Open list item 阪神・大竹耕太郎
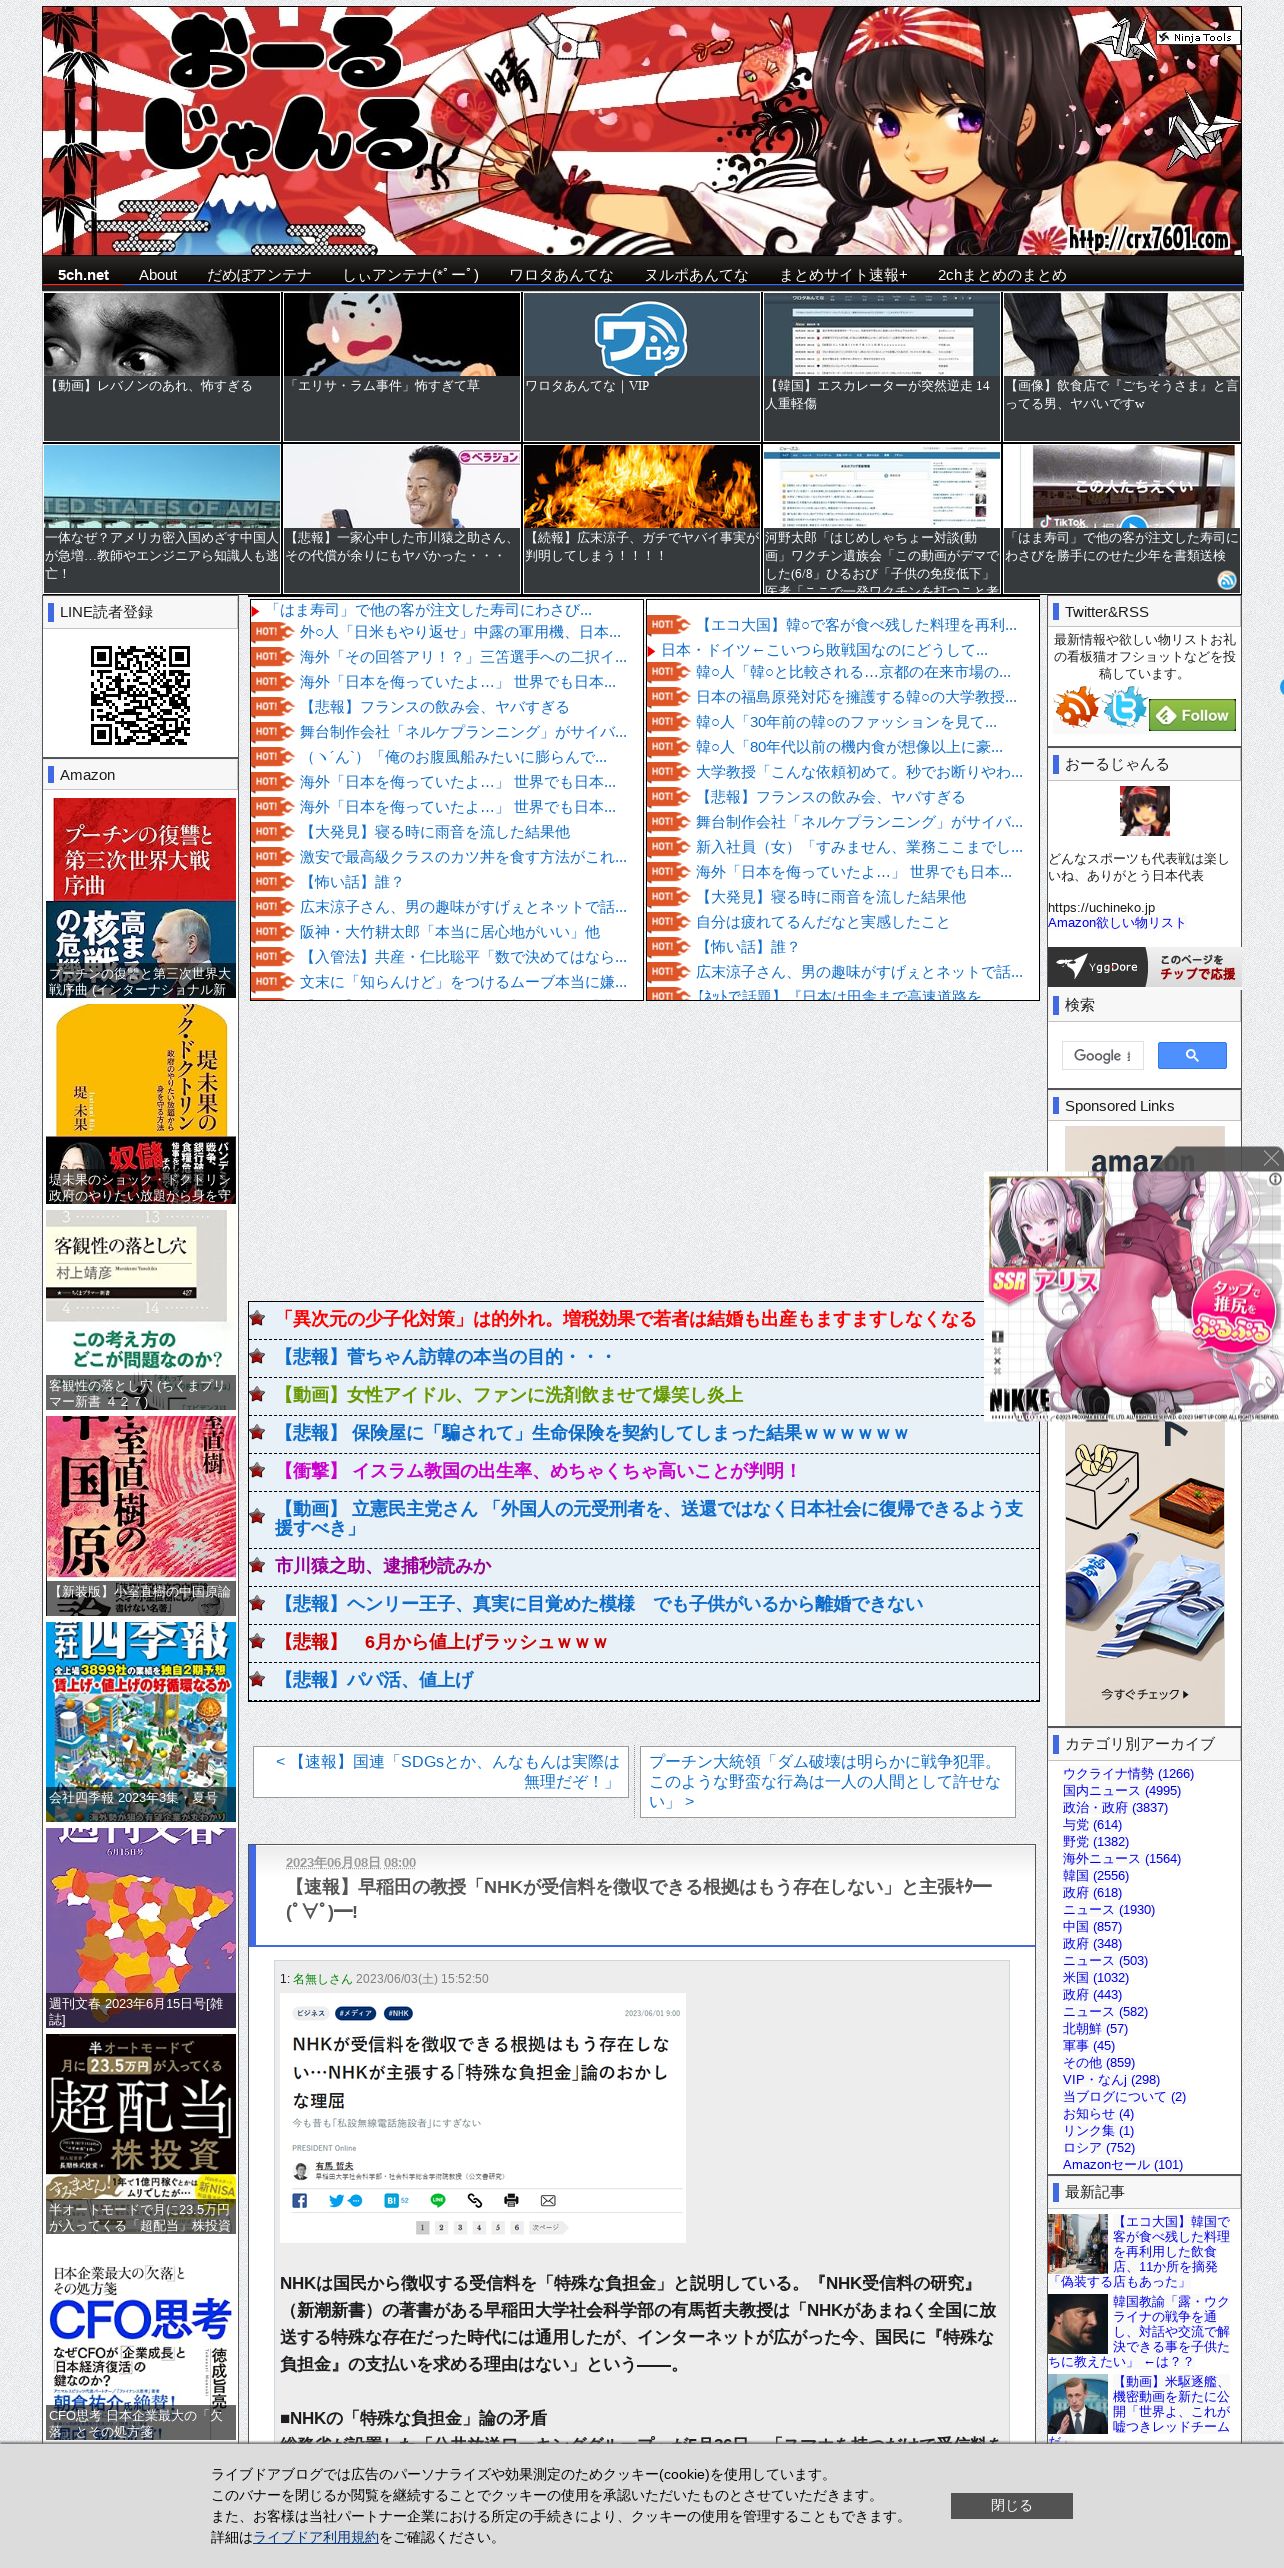1284x2568 pixels. 450,932
